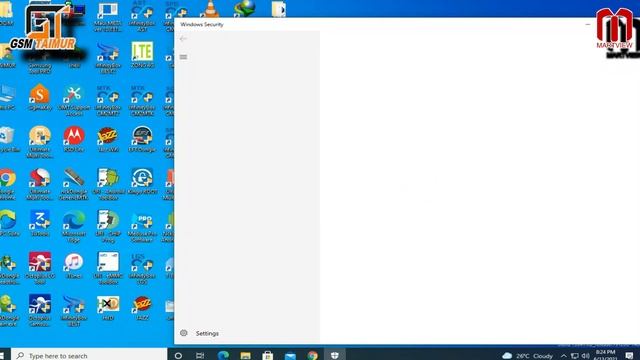Launch the red Octoplus LG tool icon

40,269
